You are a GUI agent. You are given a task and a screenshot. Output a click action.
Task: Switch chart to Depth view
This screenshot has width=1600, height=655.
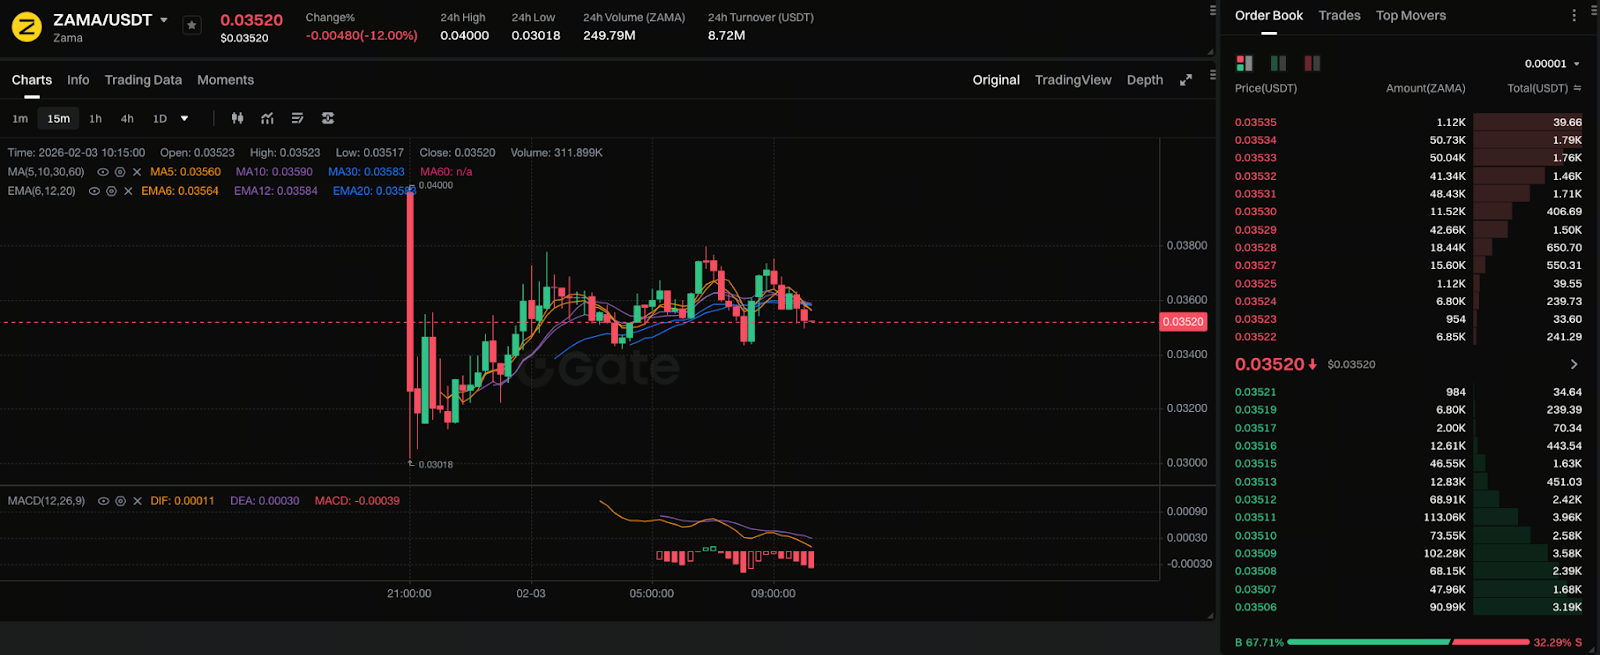point(1145,80)
